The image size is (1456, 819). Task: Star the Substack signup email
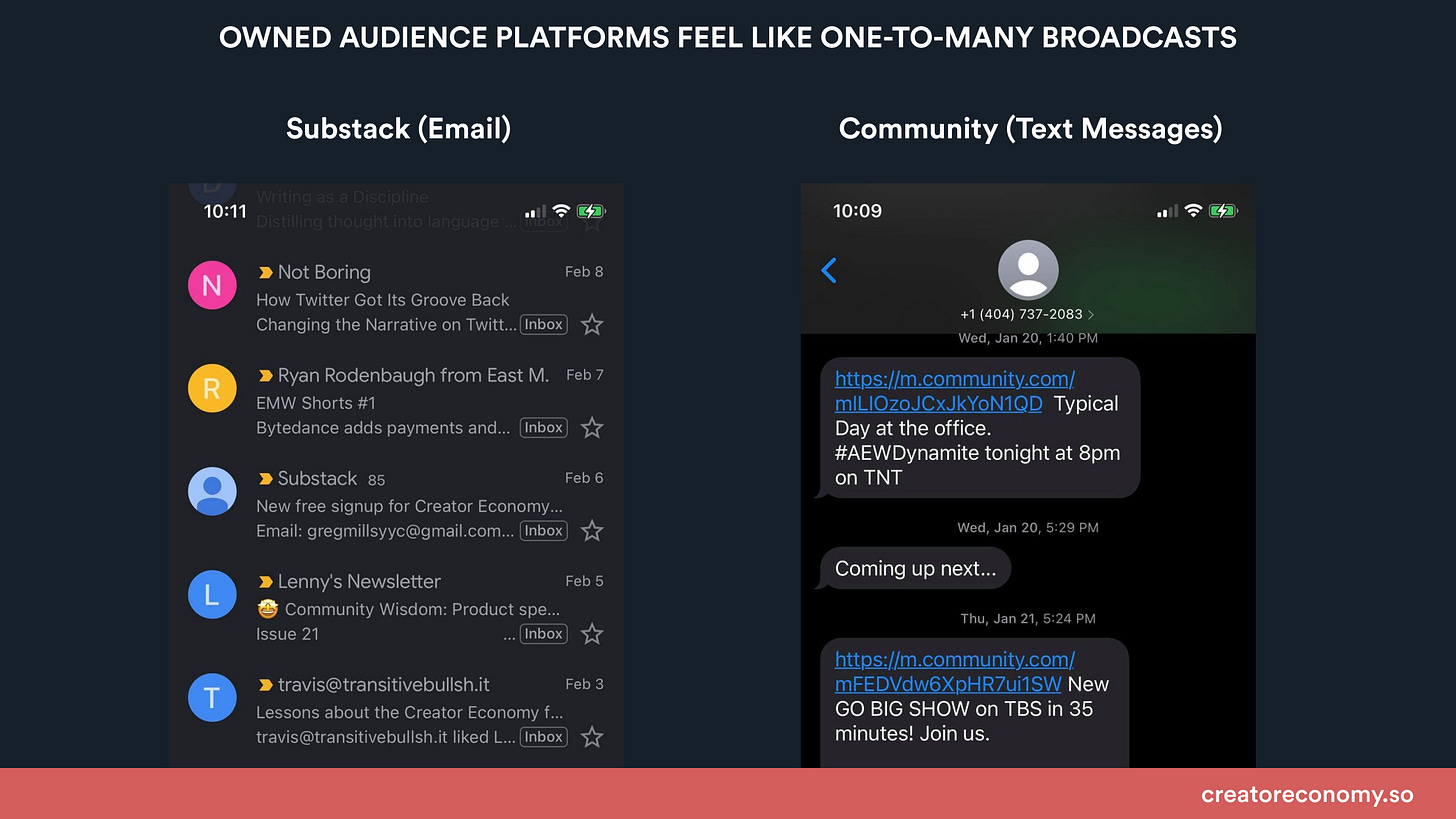[x=592, y=531]
